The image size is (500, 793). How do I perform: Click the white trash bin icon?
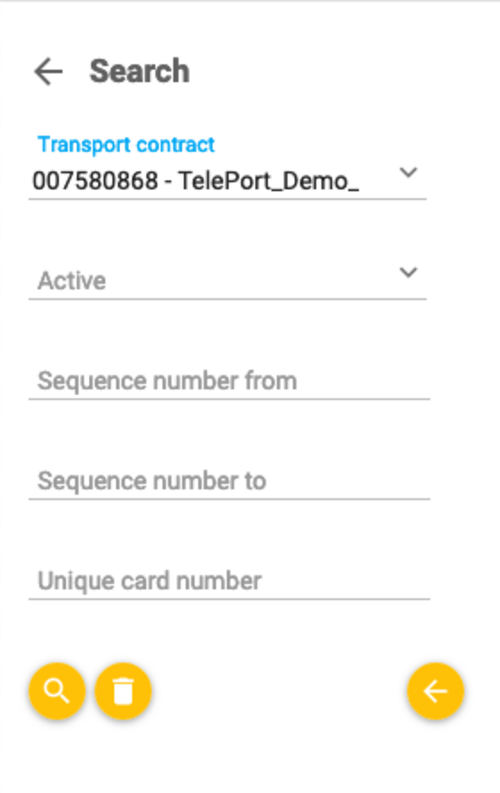[123, 691]
